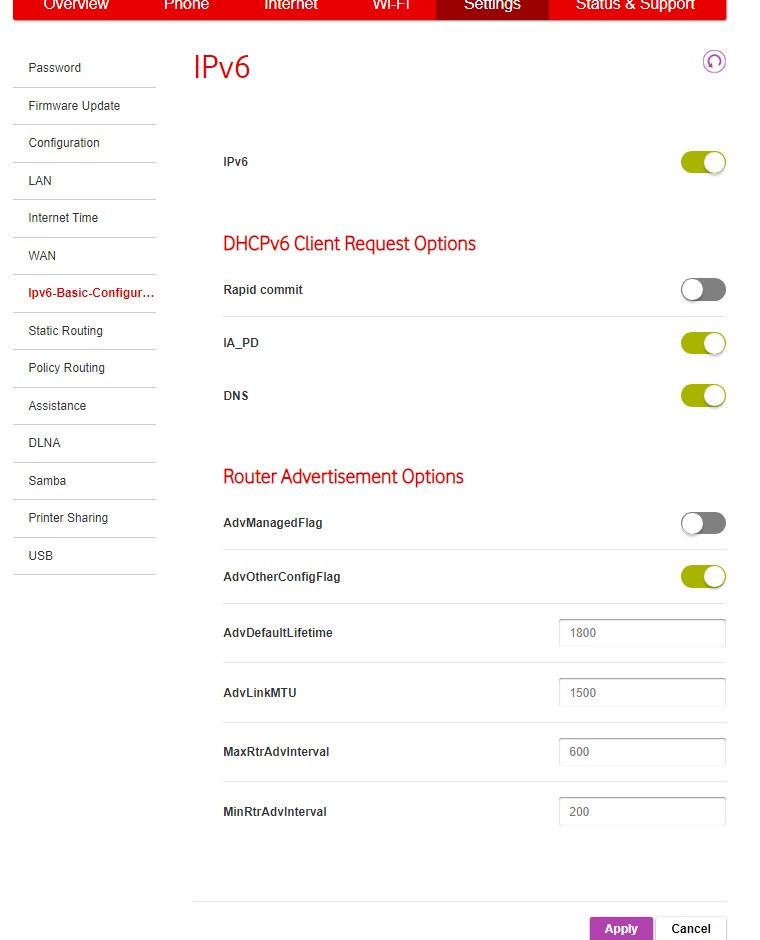
Task: Disable the DNS request option
Action: pyautogui.click(x=703, y=395)
